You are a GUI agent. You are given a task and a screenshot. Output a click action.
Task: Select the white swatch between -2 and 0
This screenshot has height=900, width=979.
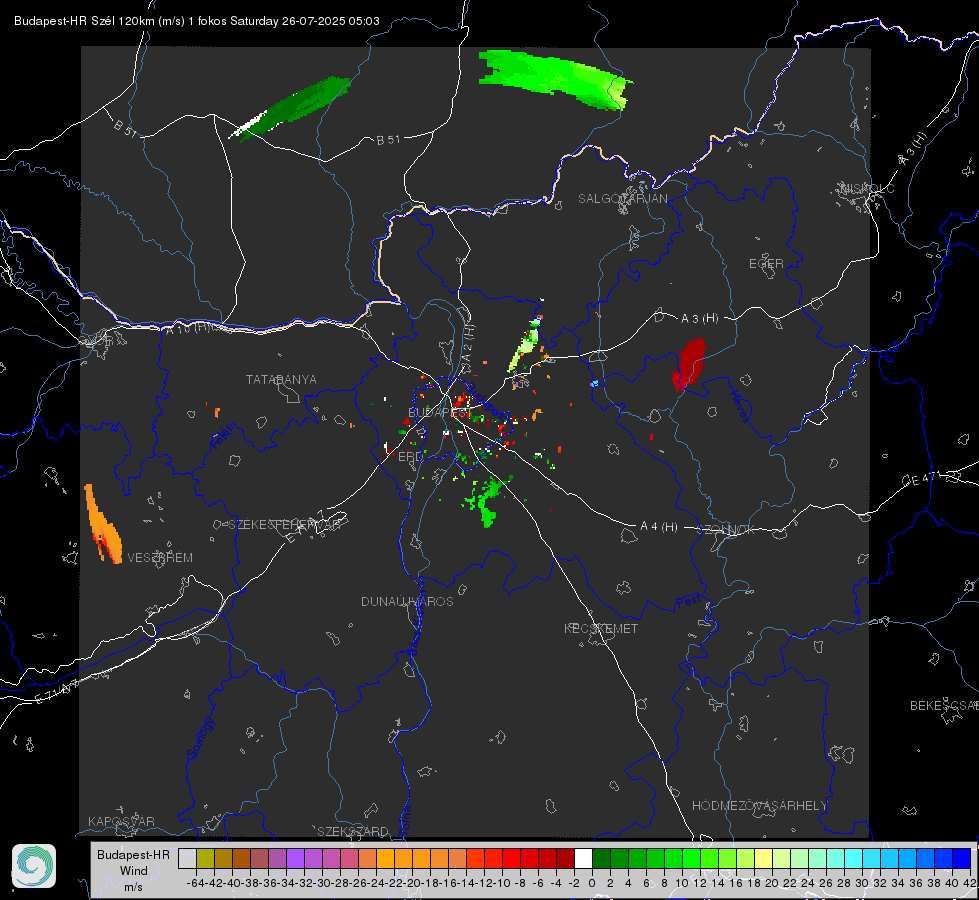(x=583, y=858)
